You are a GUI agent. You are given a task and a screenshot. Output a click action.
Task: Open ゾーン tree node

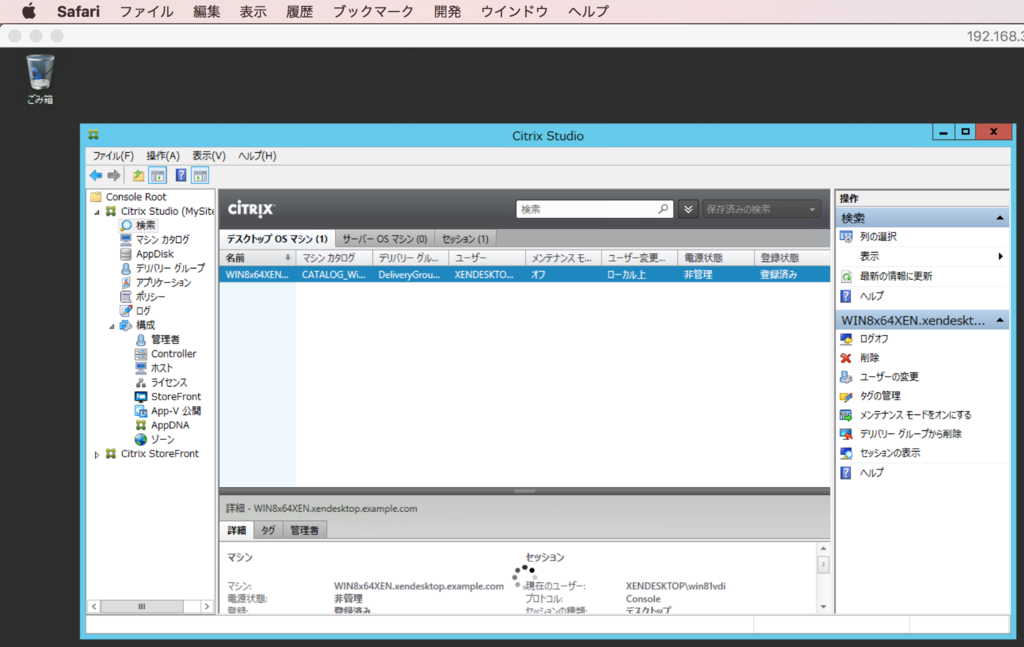point(163,439)
